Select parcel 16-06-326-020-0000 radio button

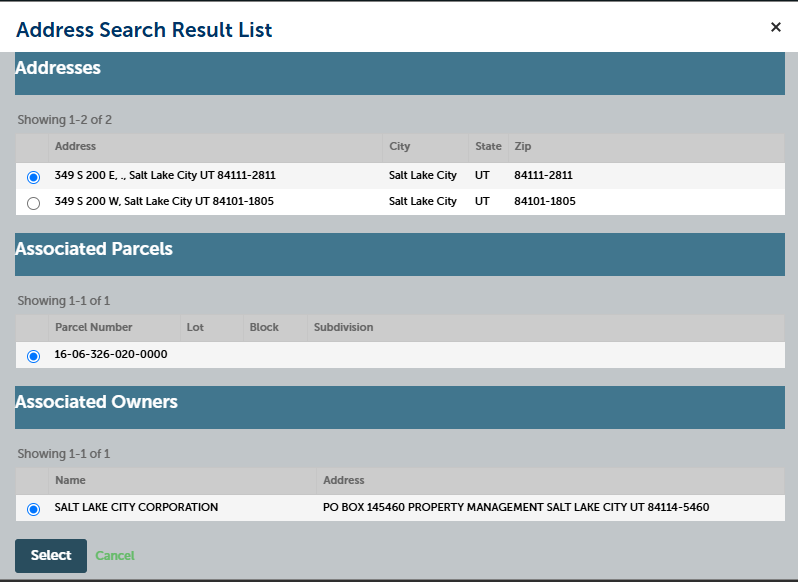click(x=34, y=356)
